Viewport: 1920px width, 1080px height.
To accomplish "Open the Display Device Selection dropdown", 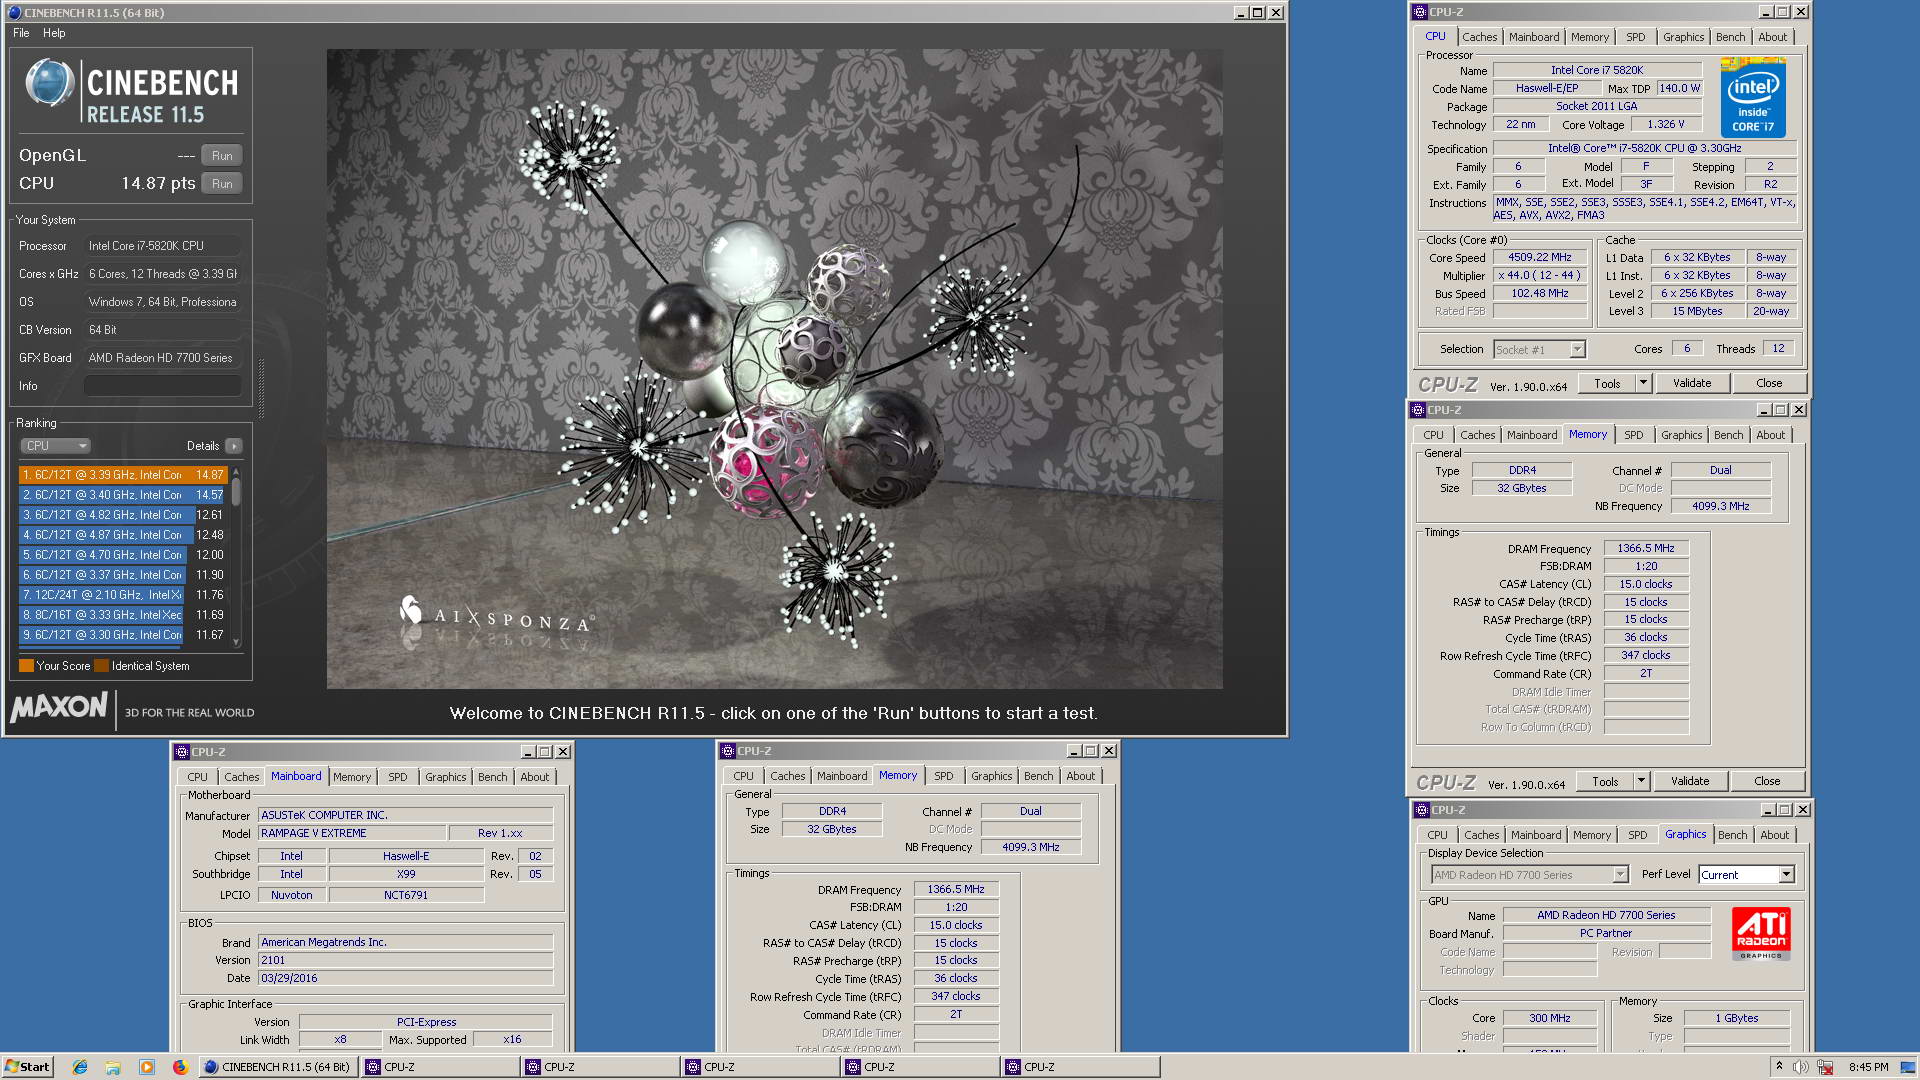I will (x=1620, y=875).
